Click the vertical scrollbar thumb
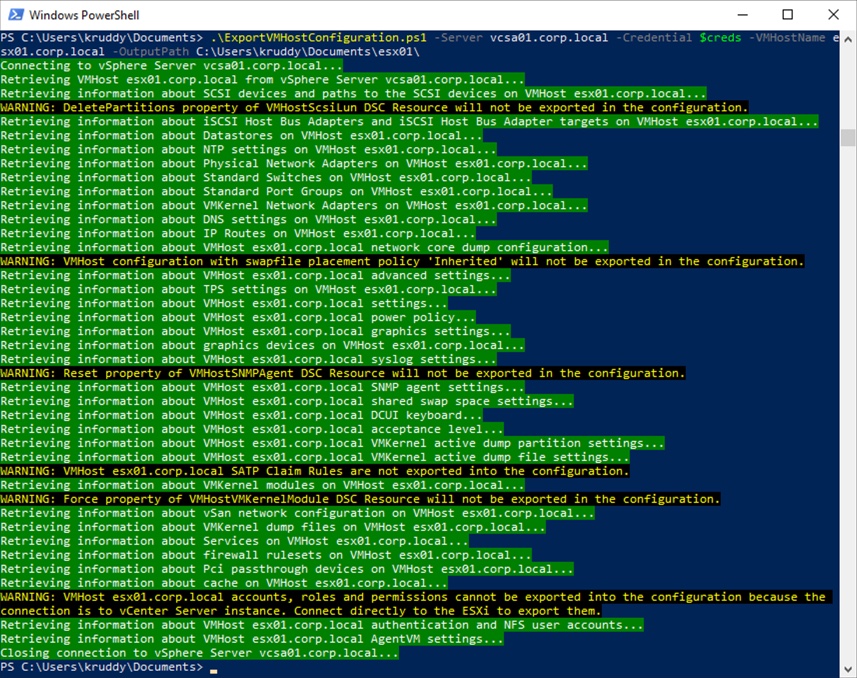 pyautogui.click(x=848, y=138)
